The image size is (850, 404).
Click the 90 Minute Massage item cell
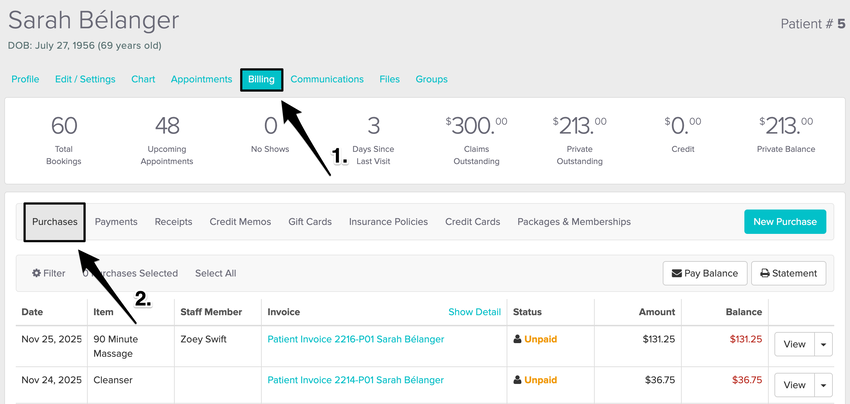115,346
